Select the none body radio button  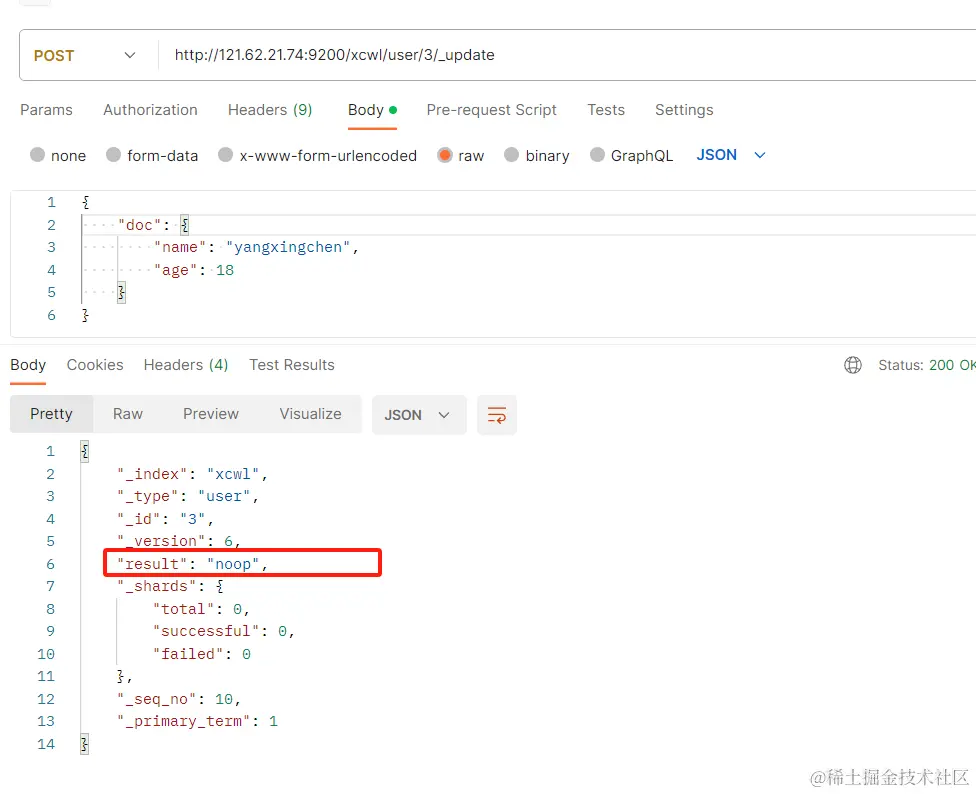click(37, 155)
